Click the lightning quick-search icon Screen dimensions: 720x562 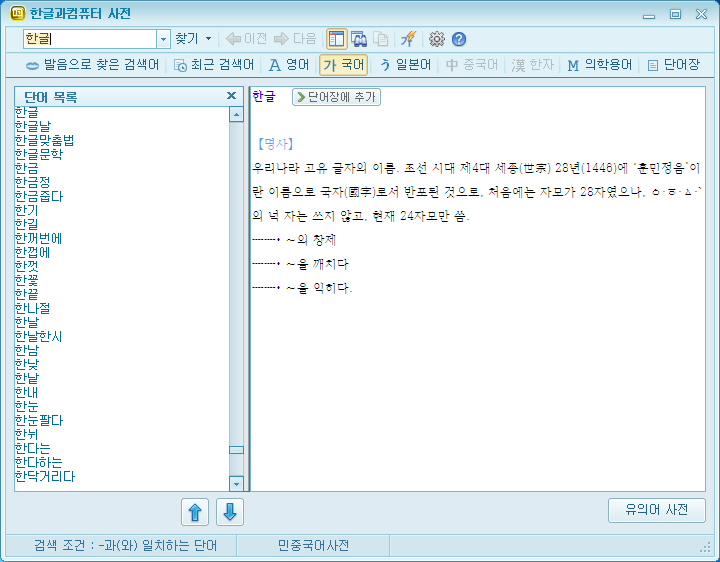coord(408,39)
